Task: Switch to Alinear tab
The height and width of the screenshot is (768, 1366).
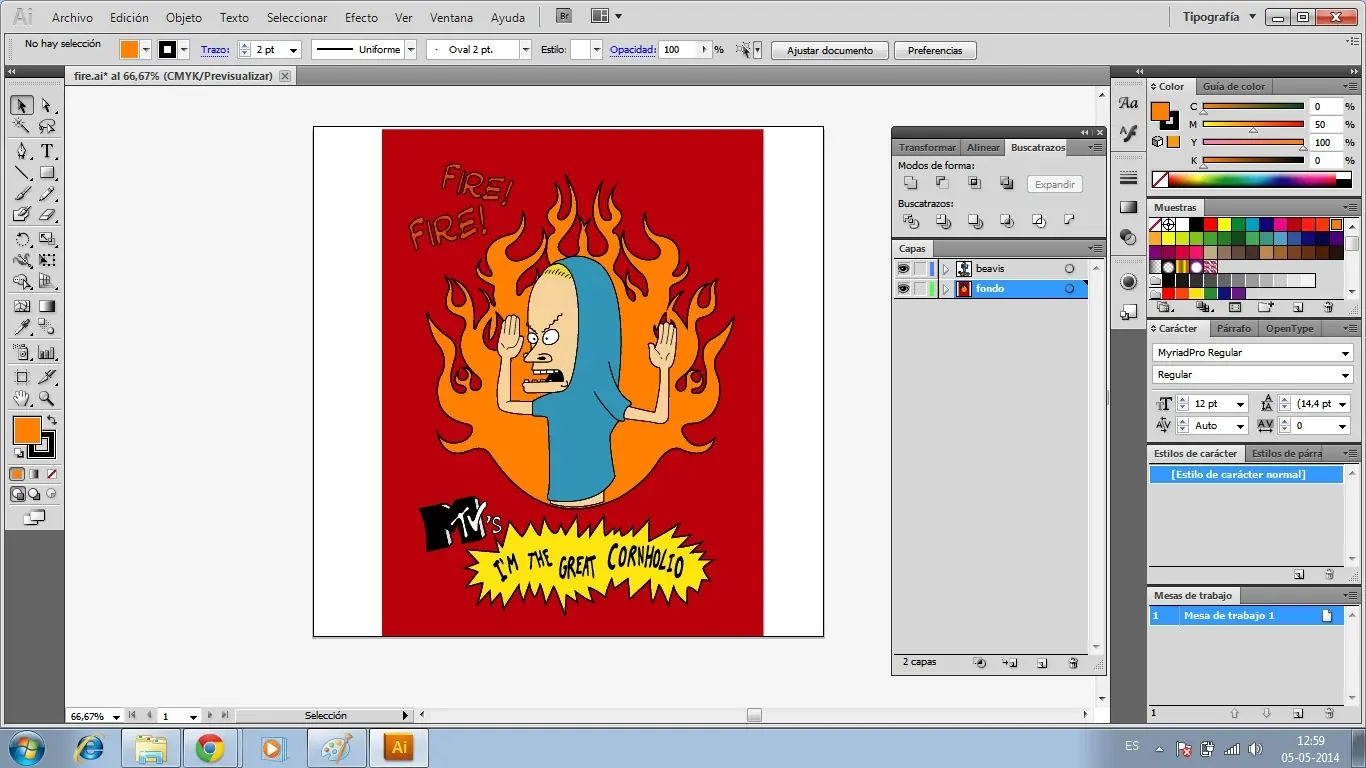Action: coord(983,147)
